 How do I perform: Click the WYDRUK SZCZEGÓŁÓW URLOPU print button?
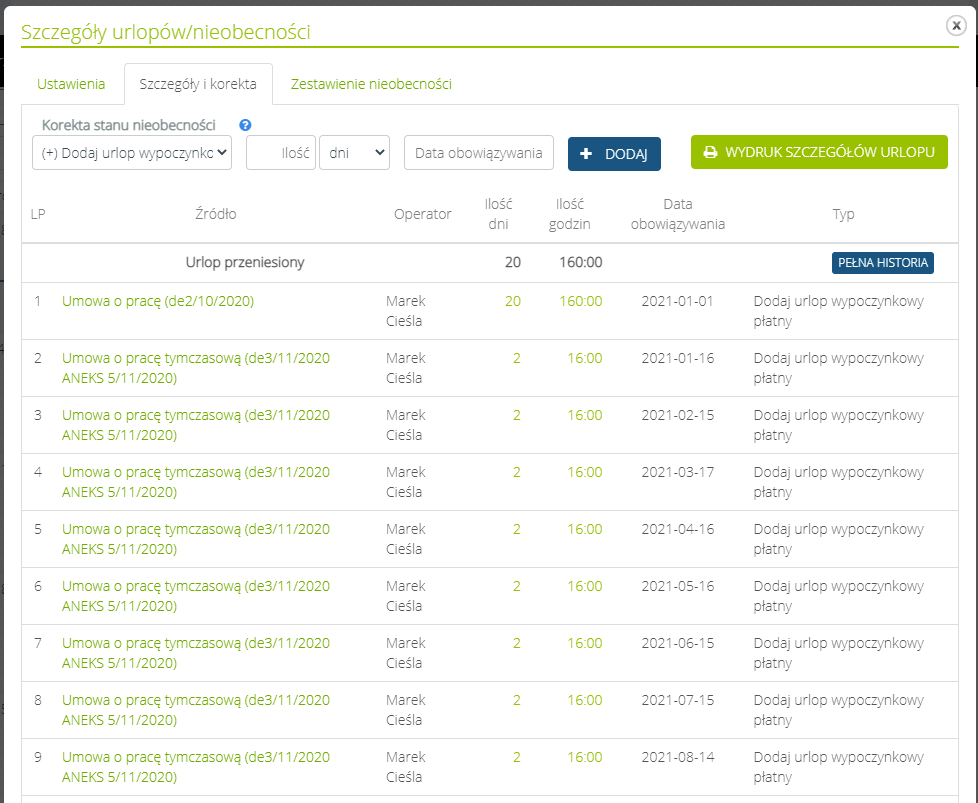coord(818,152)
